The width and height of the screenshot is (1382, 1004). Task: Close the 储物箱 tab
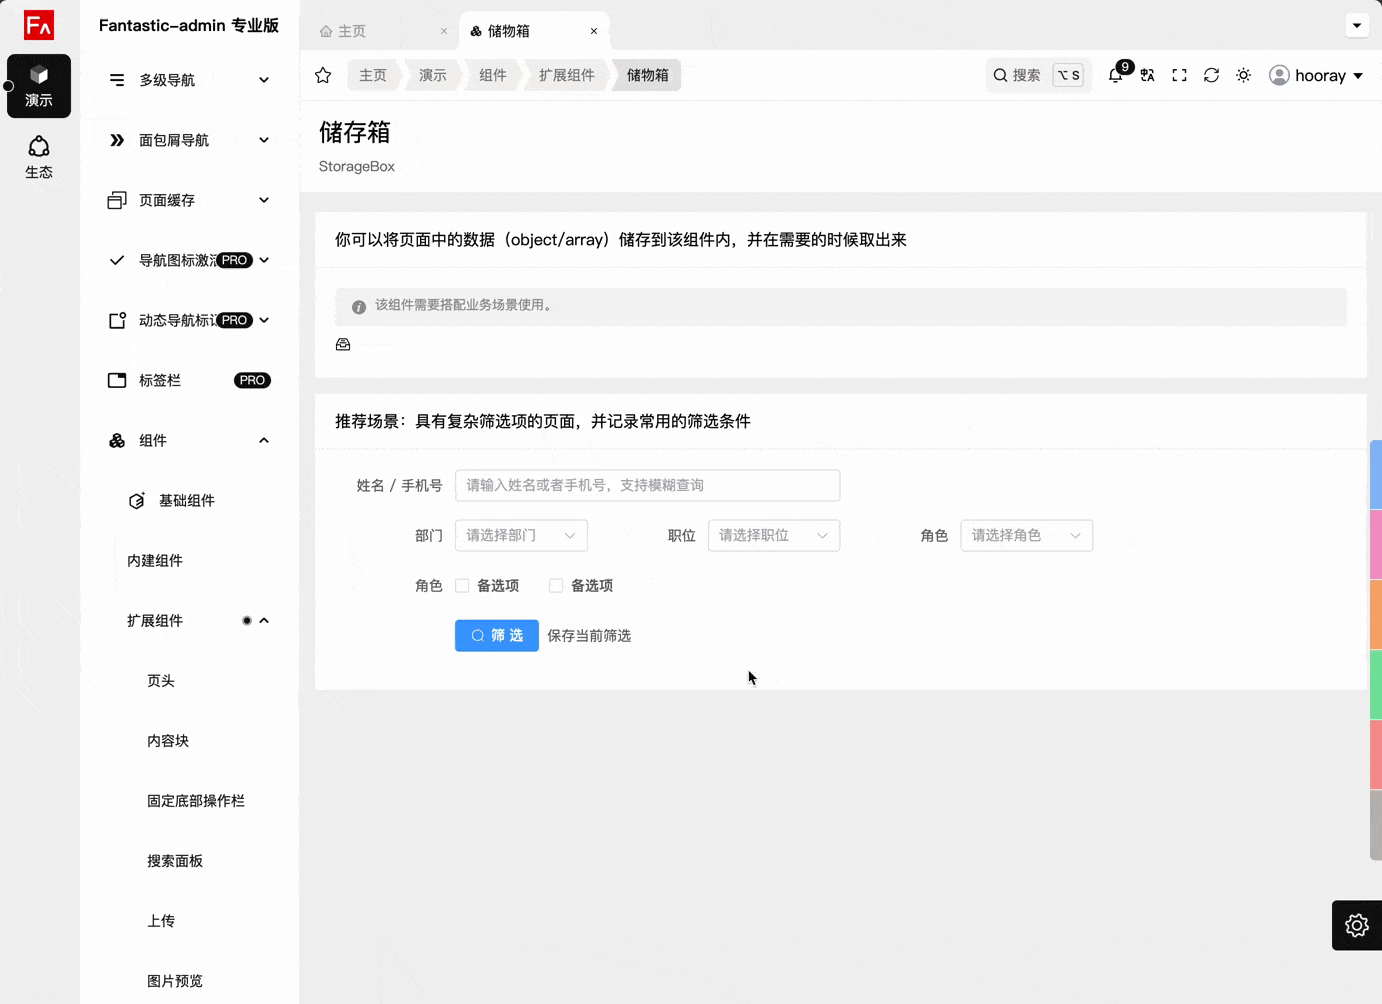pos(594,31)
